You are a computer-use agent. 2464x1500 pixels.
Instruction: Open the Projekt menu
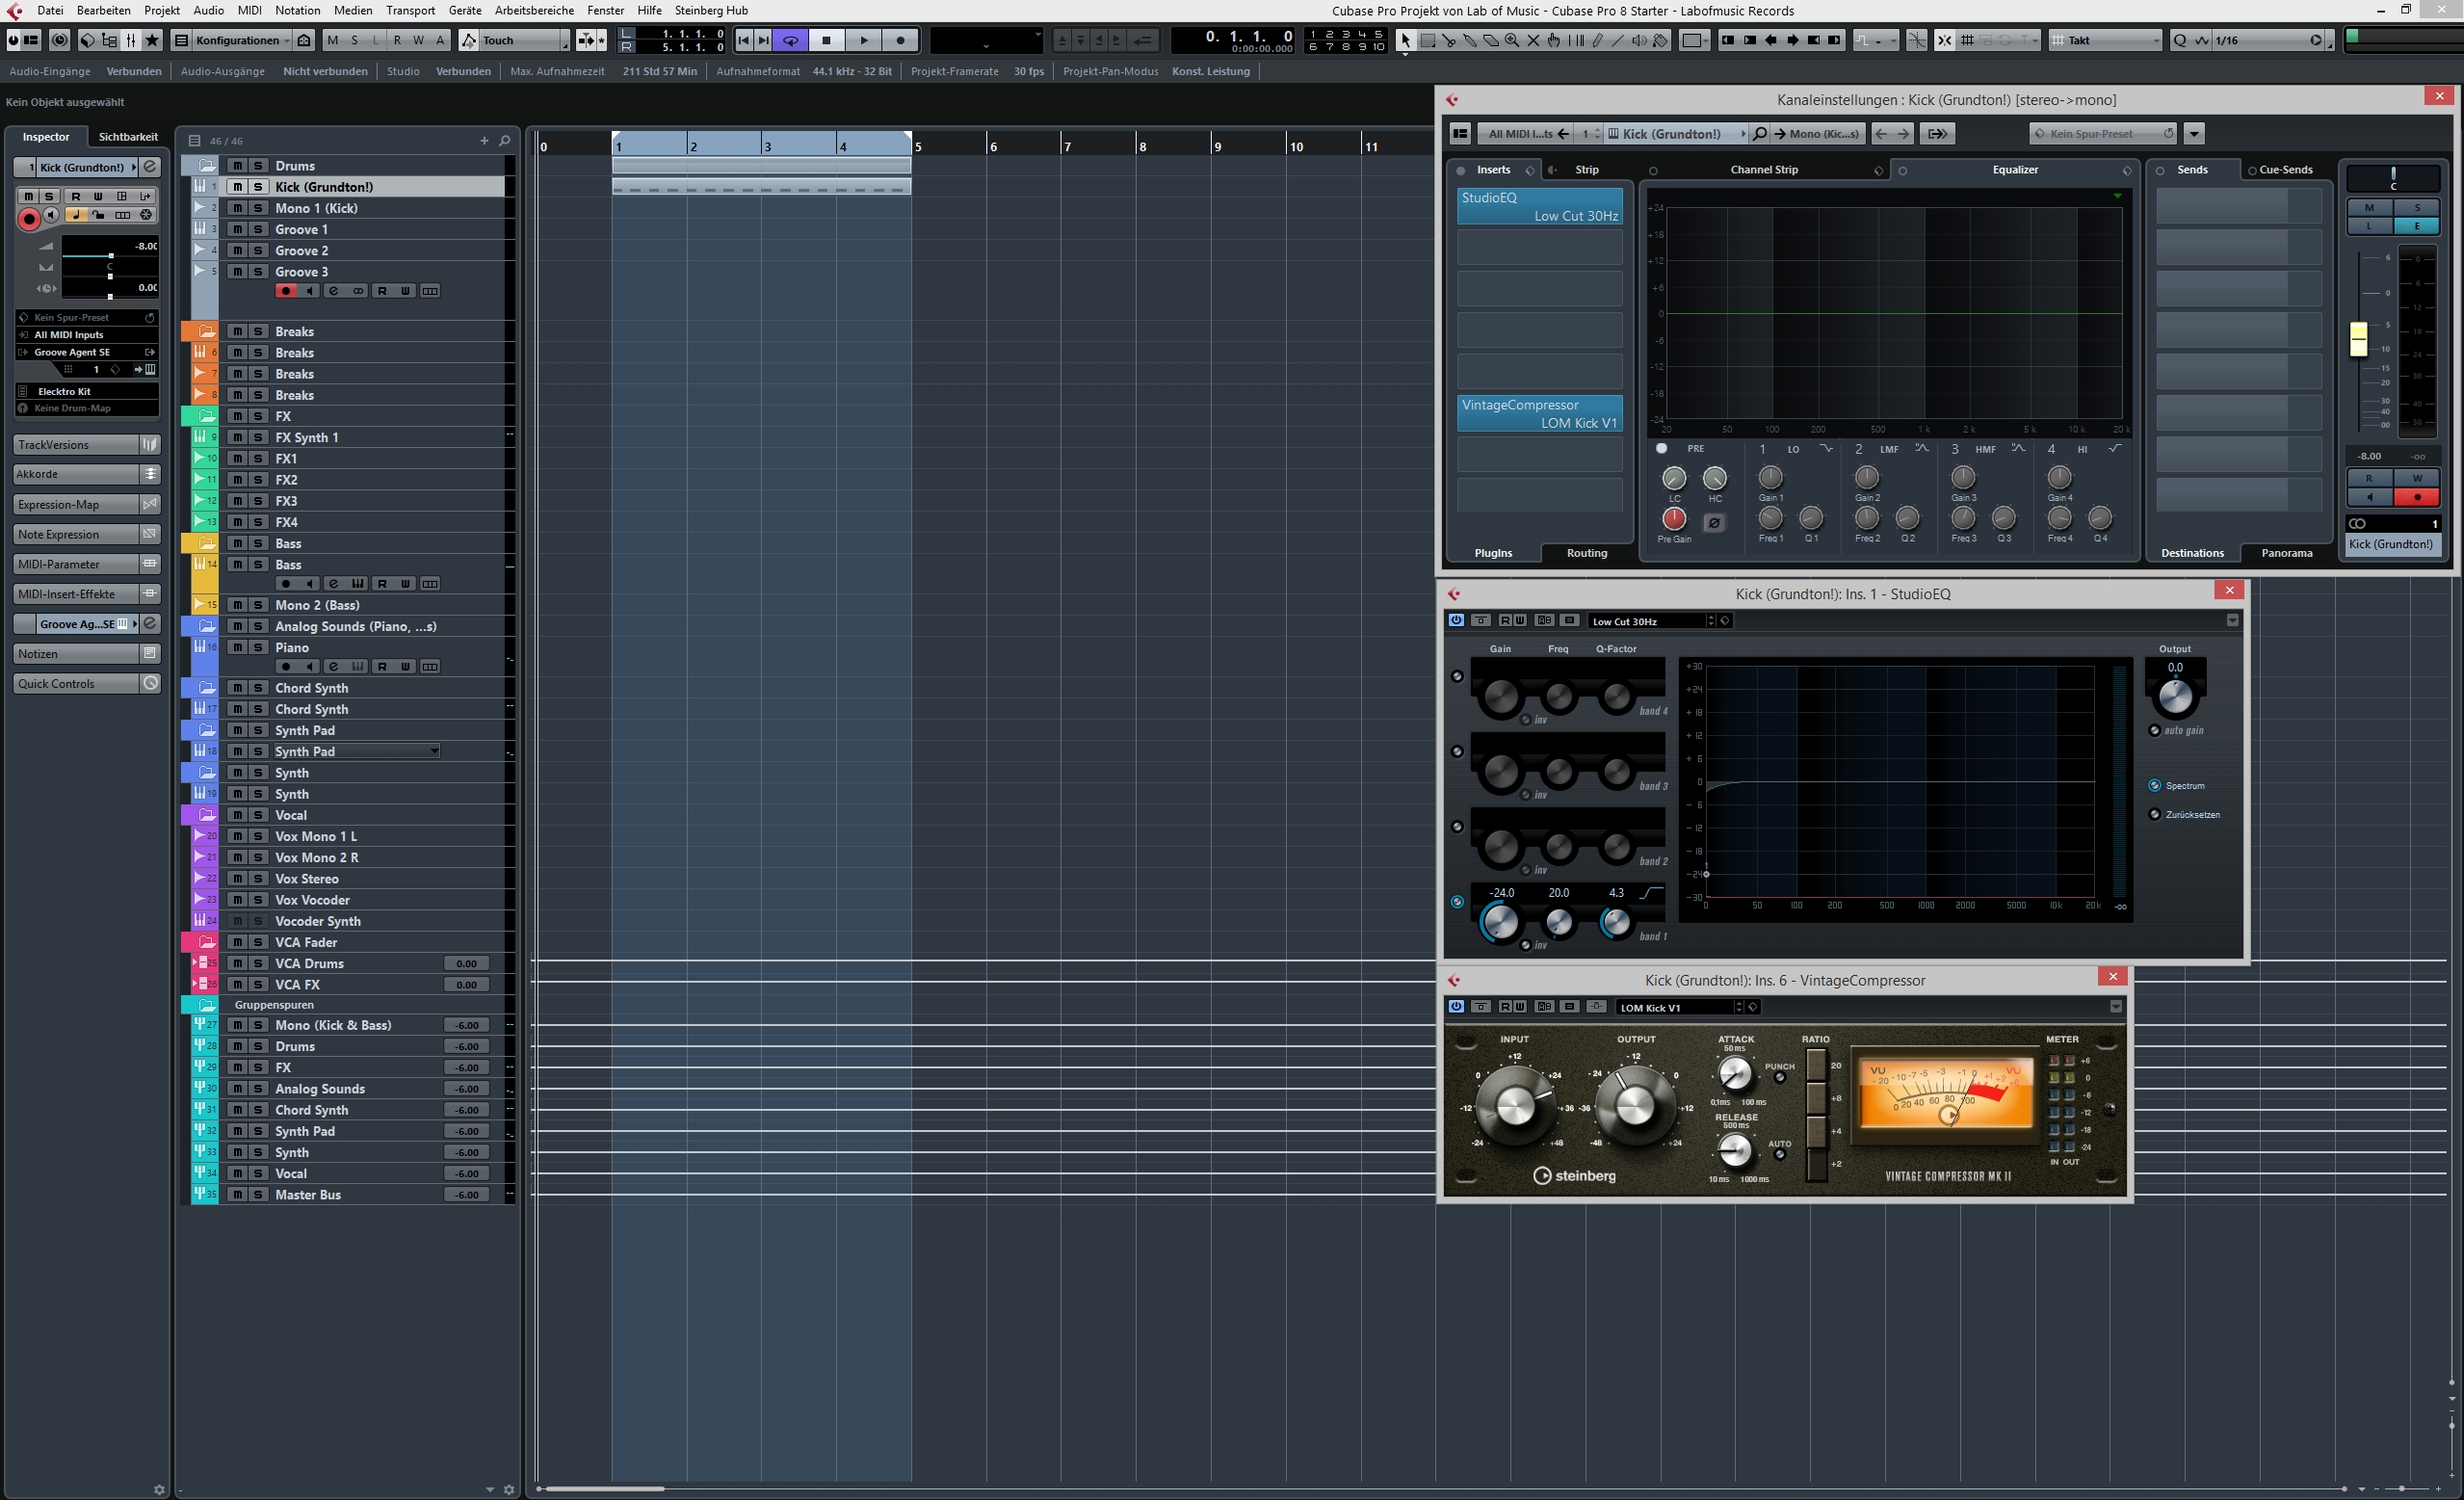161,10
